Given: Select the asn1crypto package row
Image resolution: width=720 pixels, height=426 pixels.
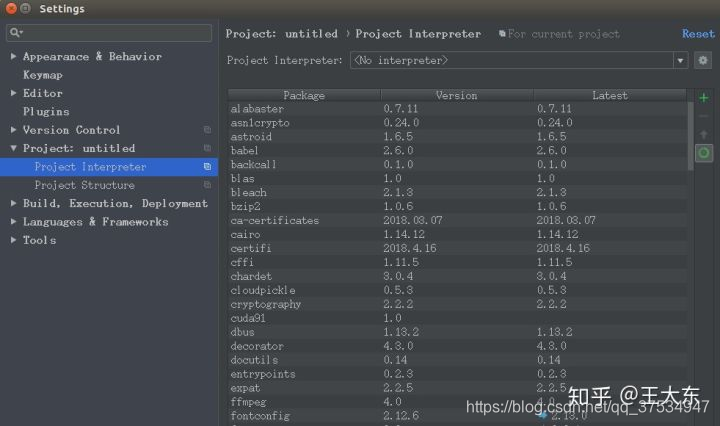Looking at the screenshot, I should 457,123.
